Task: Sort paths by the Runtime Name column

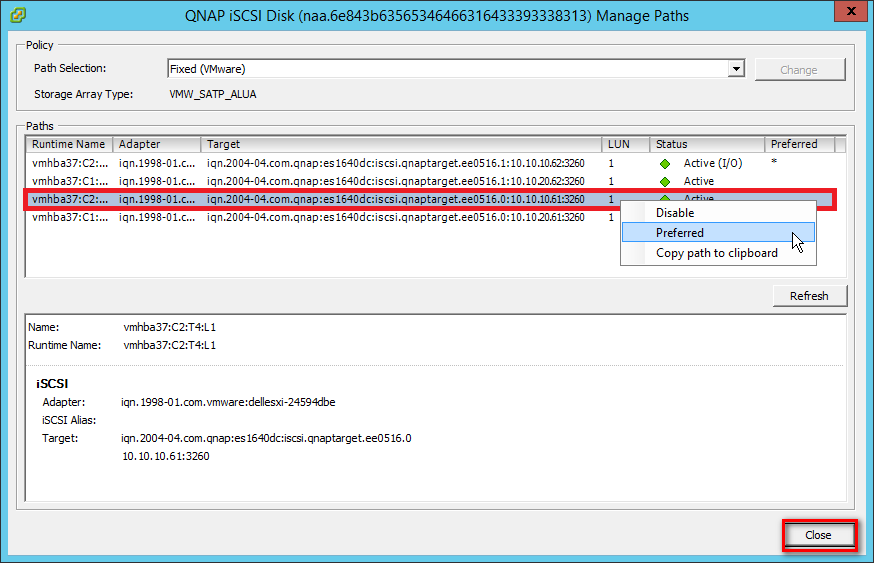Action: [68, 144]
